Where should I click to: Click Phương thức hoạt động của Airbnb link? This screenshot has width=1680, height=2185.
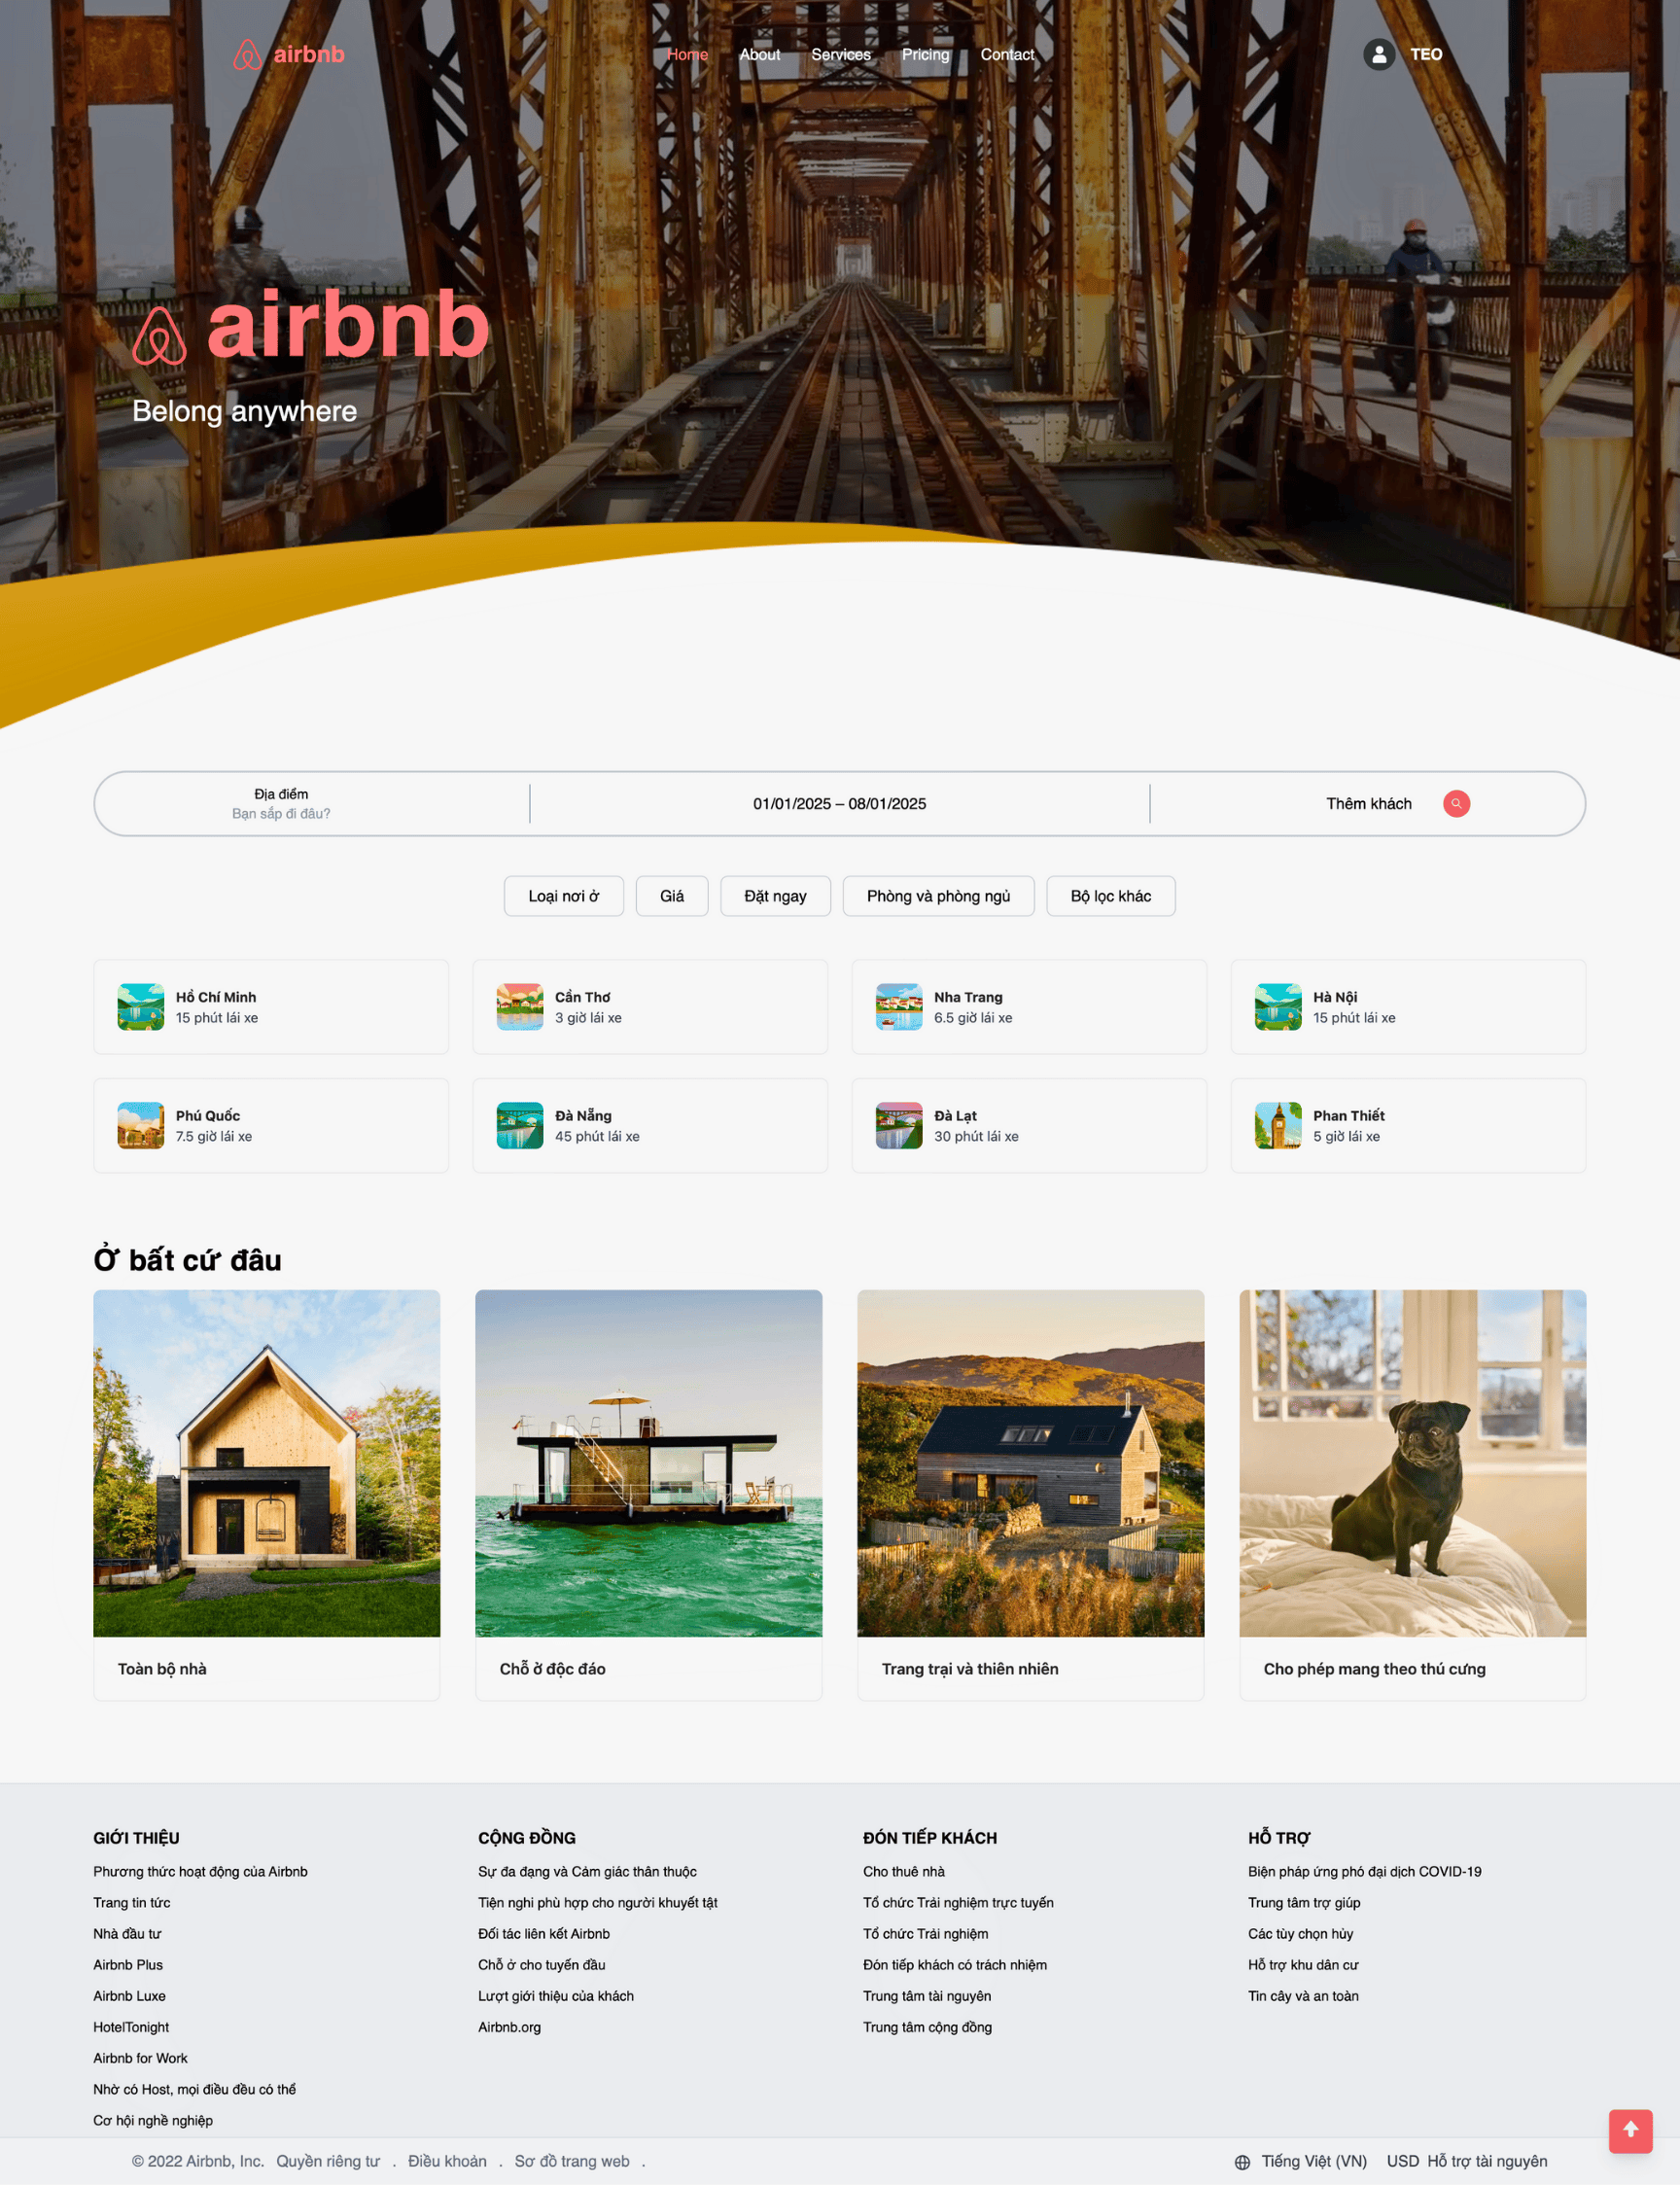(x=200, y=1871)
